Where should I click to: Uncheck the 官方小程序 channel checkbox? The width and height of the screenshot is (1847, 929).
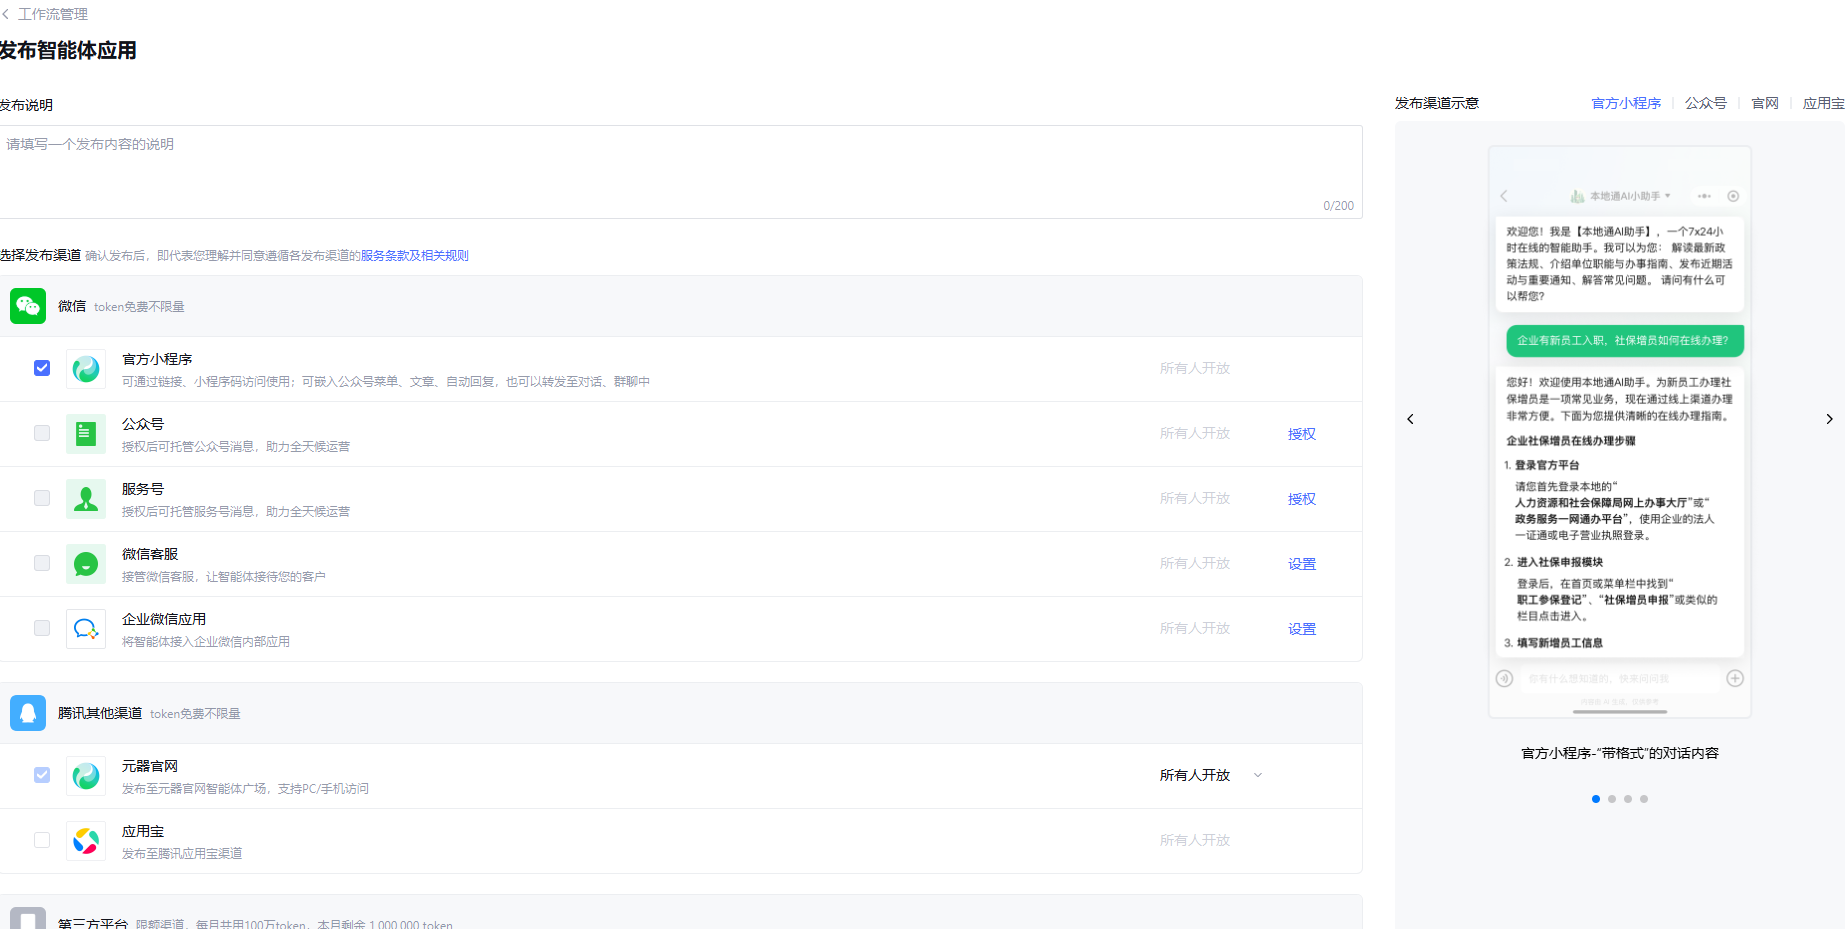click(x=42, y=368)
